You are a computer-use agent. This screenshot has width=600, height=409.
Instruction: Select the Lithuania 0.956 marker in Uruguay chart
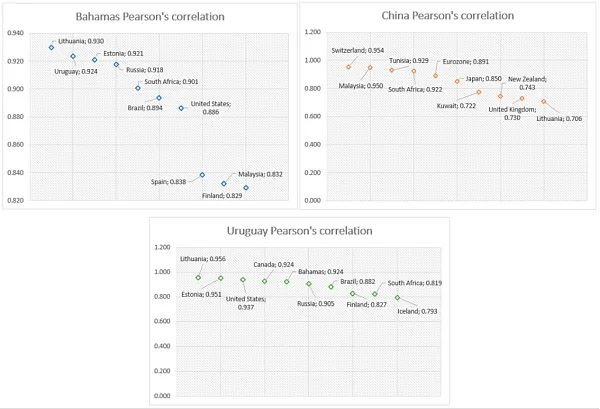pyautogui.click(x=198, y=277)
